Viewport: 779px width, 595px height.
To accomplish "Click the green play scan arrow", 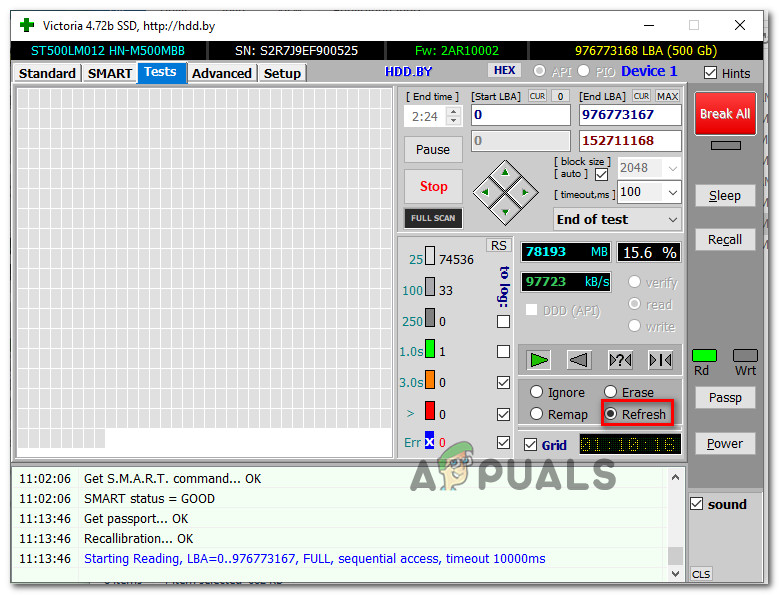I will (539, 359).
